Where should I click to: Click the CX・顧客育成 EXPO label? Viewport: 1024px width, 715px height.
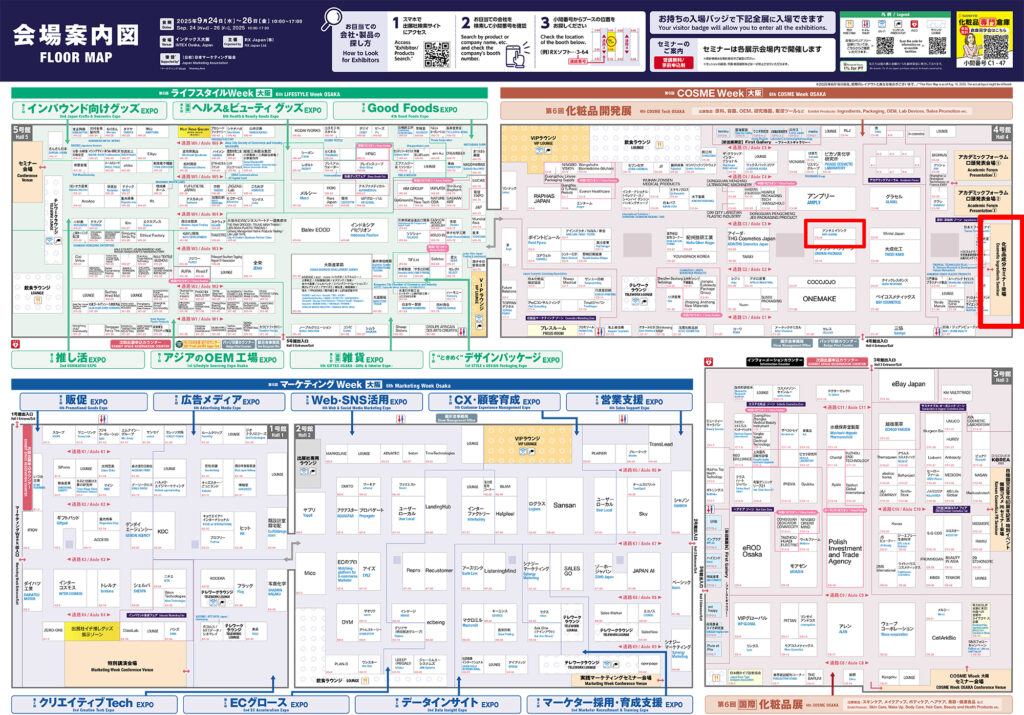[495, 402]
